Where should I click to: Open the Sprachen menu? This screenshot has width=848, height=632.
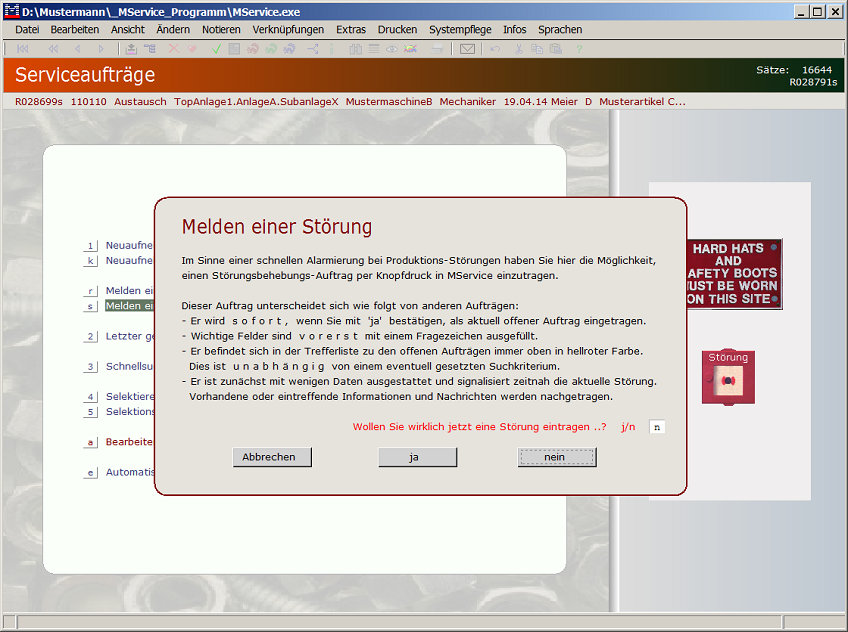[x=560, y=29]
